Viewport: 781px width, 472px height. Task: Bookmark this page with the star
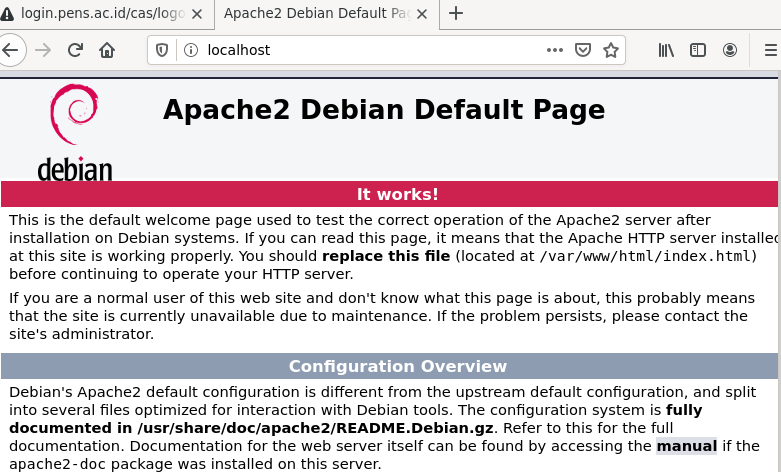coord(611,50)
